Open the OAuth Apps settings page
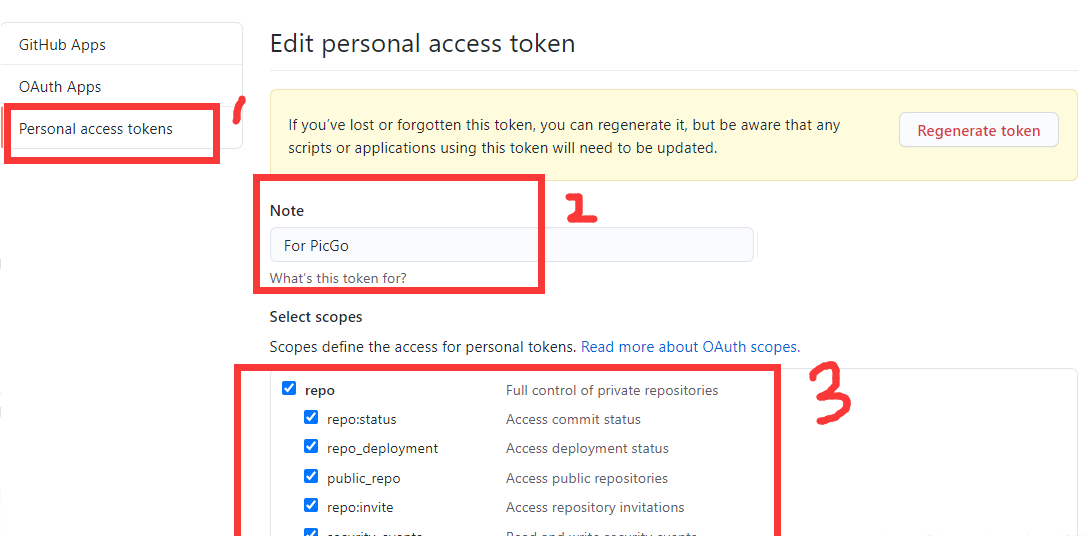The width and height of the screenshot is (1086, 536). pos(60,87)
